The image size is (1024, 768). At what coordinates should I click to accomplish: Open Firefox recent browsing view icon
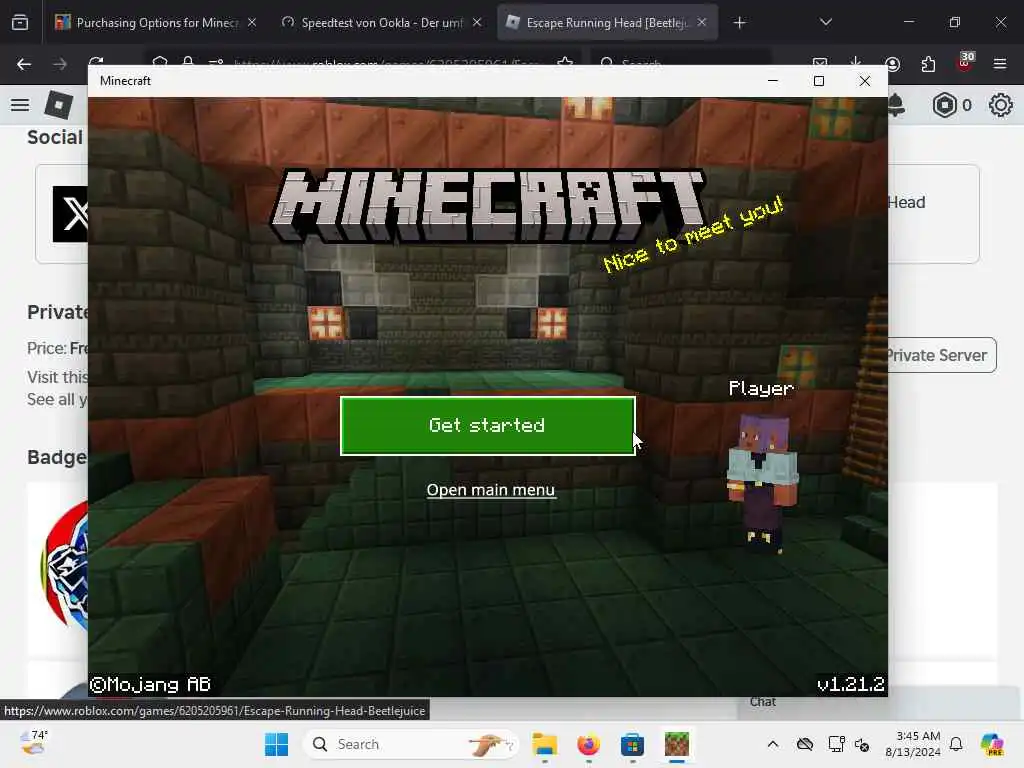pos(20,23)
